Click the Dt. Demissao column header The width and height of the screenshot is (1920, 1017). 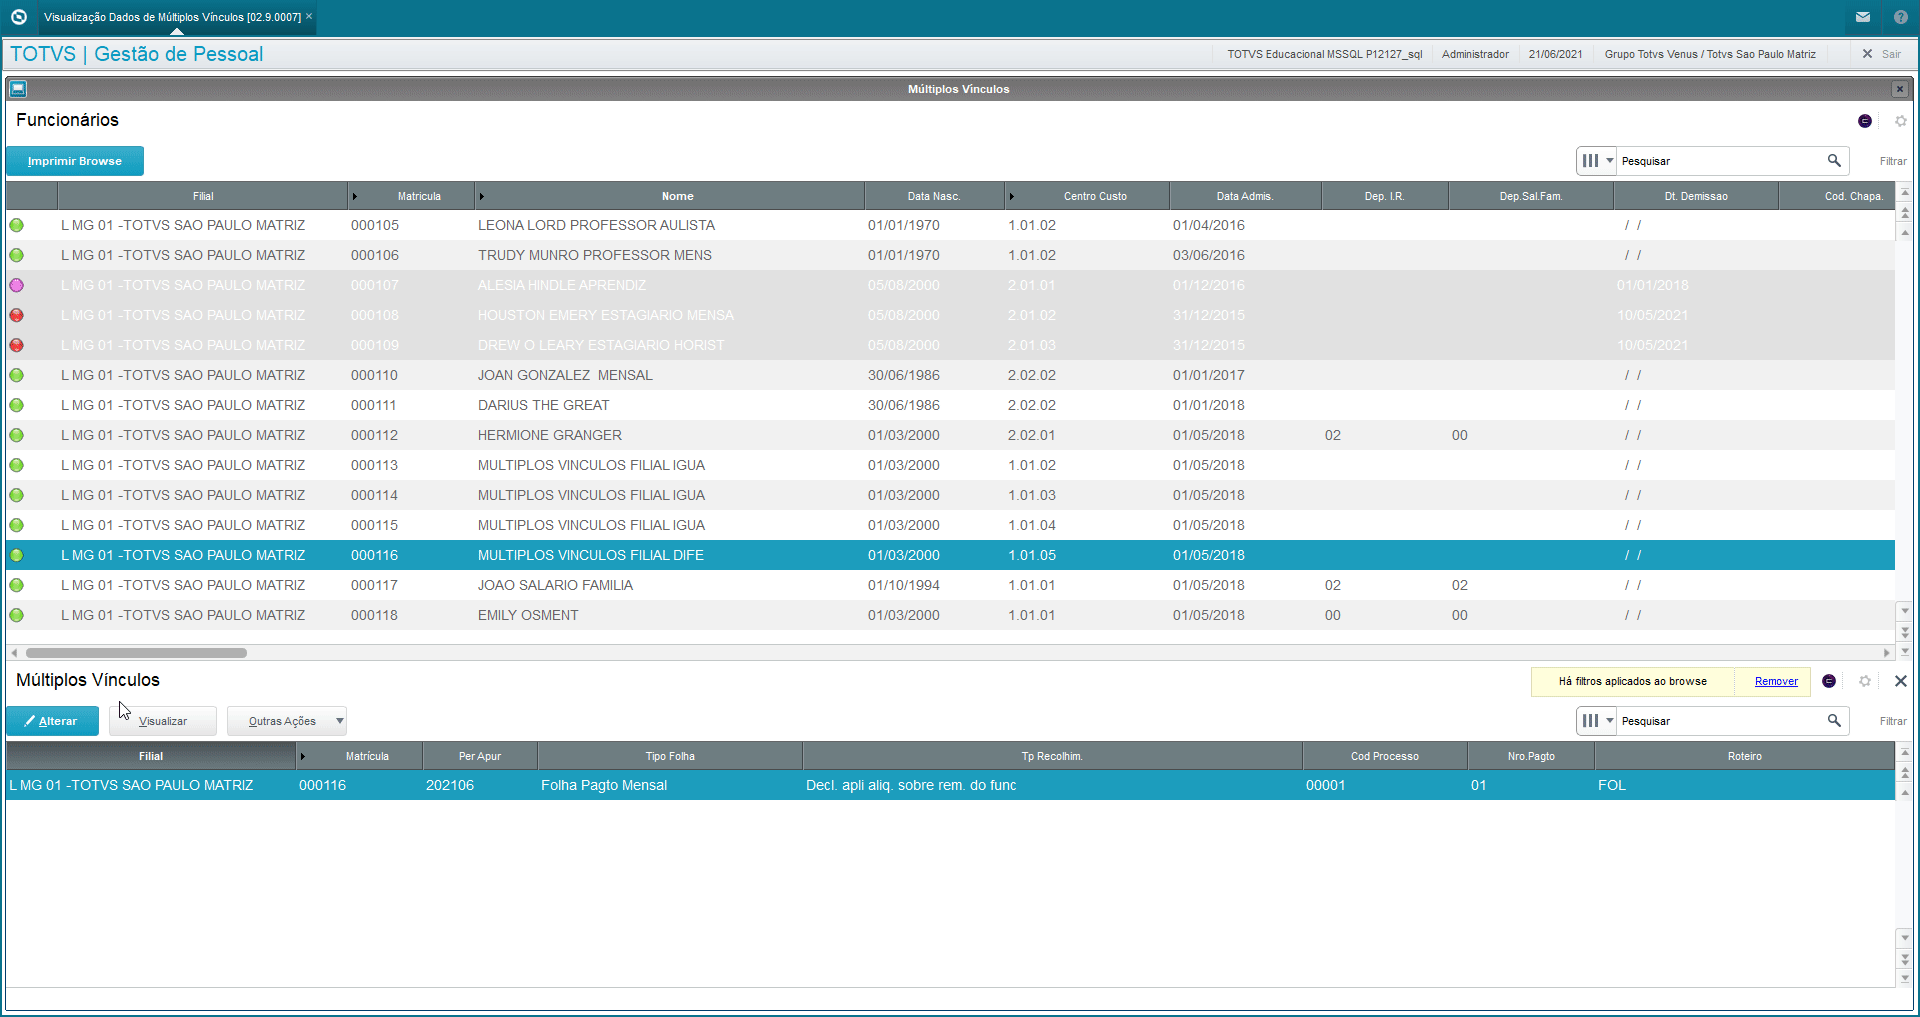1696,196
